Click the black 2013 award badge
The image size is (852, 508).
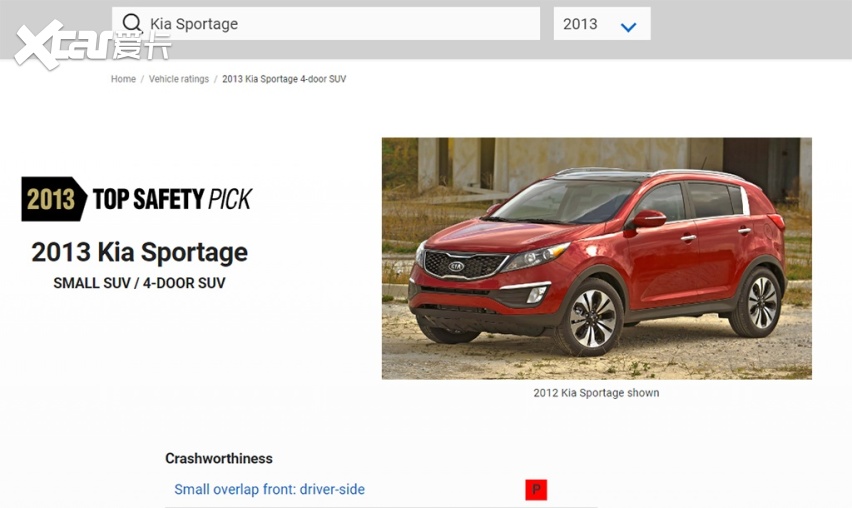[x=54, y=199]
